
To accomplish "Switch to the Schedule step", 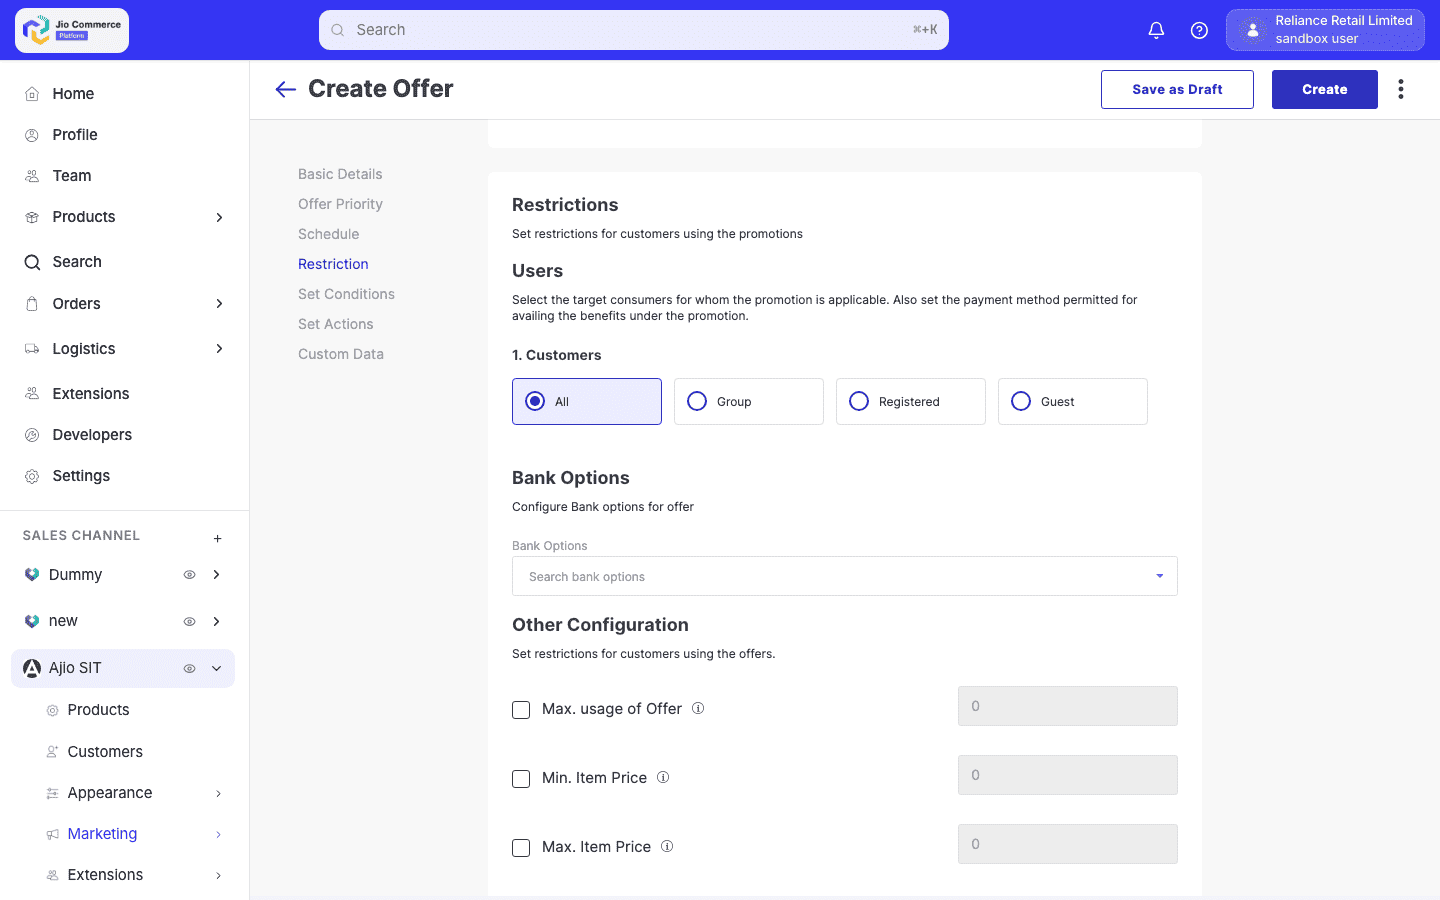I will coord(328,233).
